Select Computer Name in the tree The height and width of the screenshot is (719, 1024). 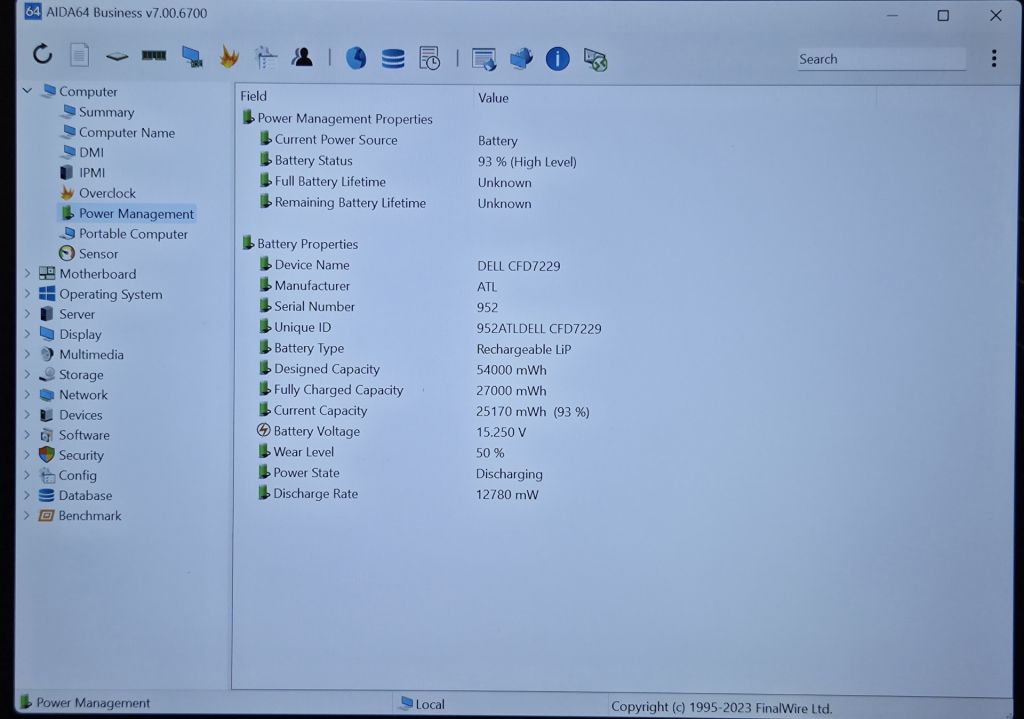127,133
